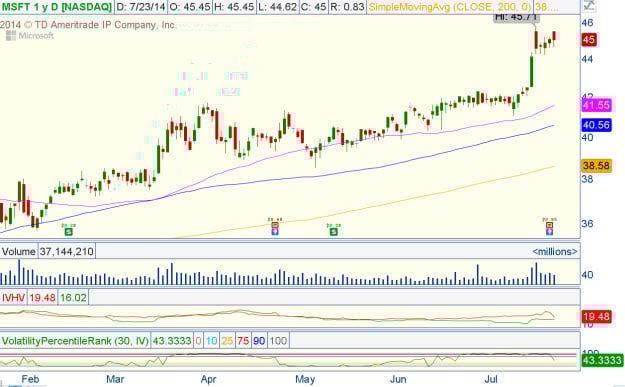Click the yellow 38.58 price bubble
Image resolution: width=625 pixels, height=387 pixels.
[596, 166]
